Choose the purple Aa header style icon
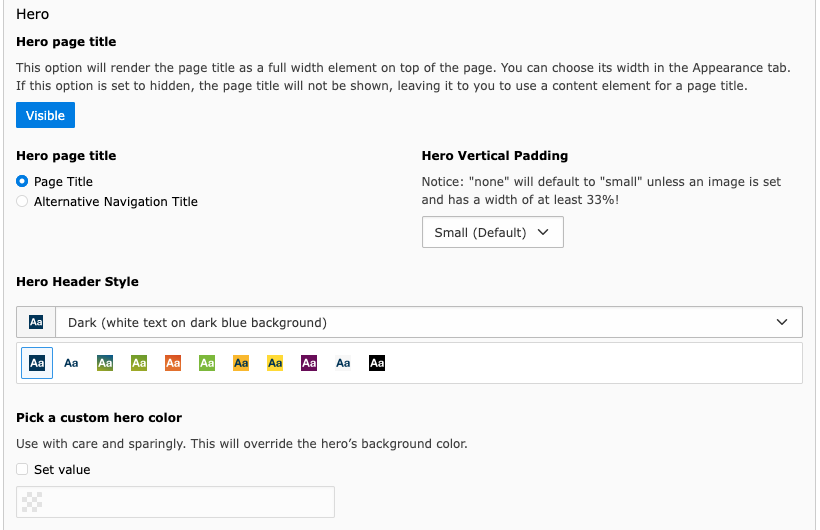 coord(309,363)
